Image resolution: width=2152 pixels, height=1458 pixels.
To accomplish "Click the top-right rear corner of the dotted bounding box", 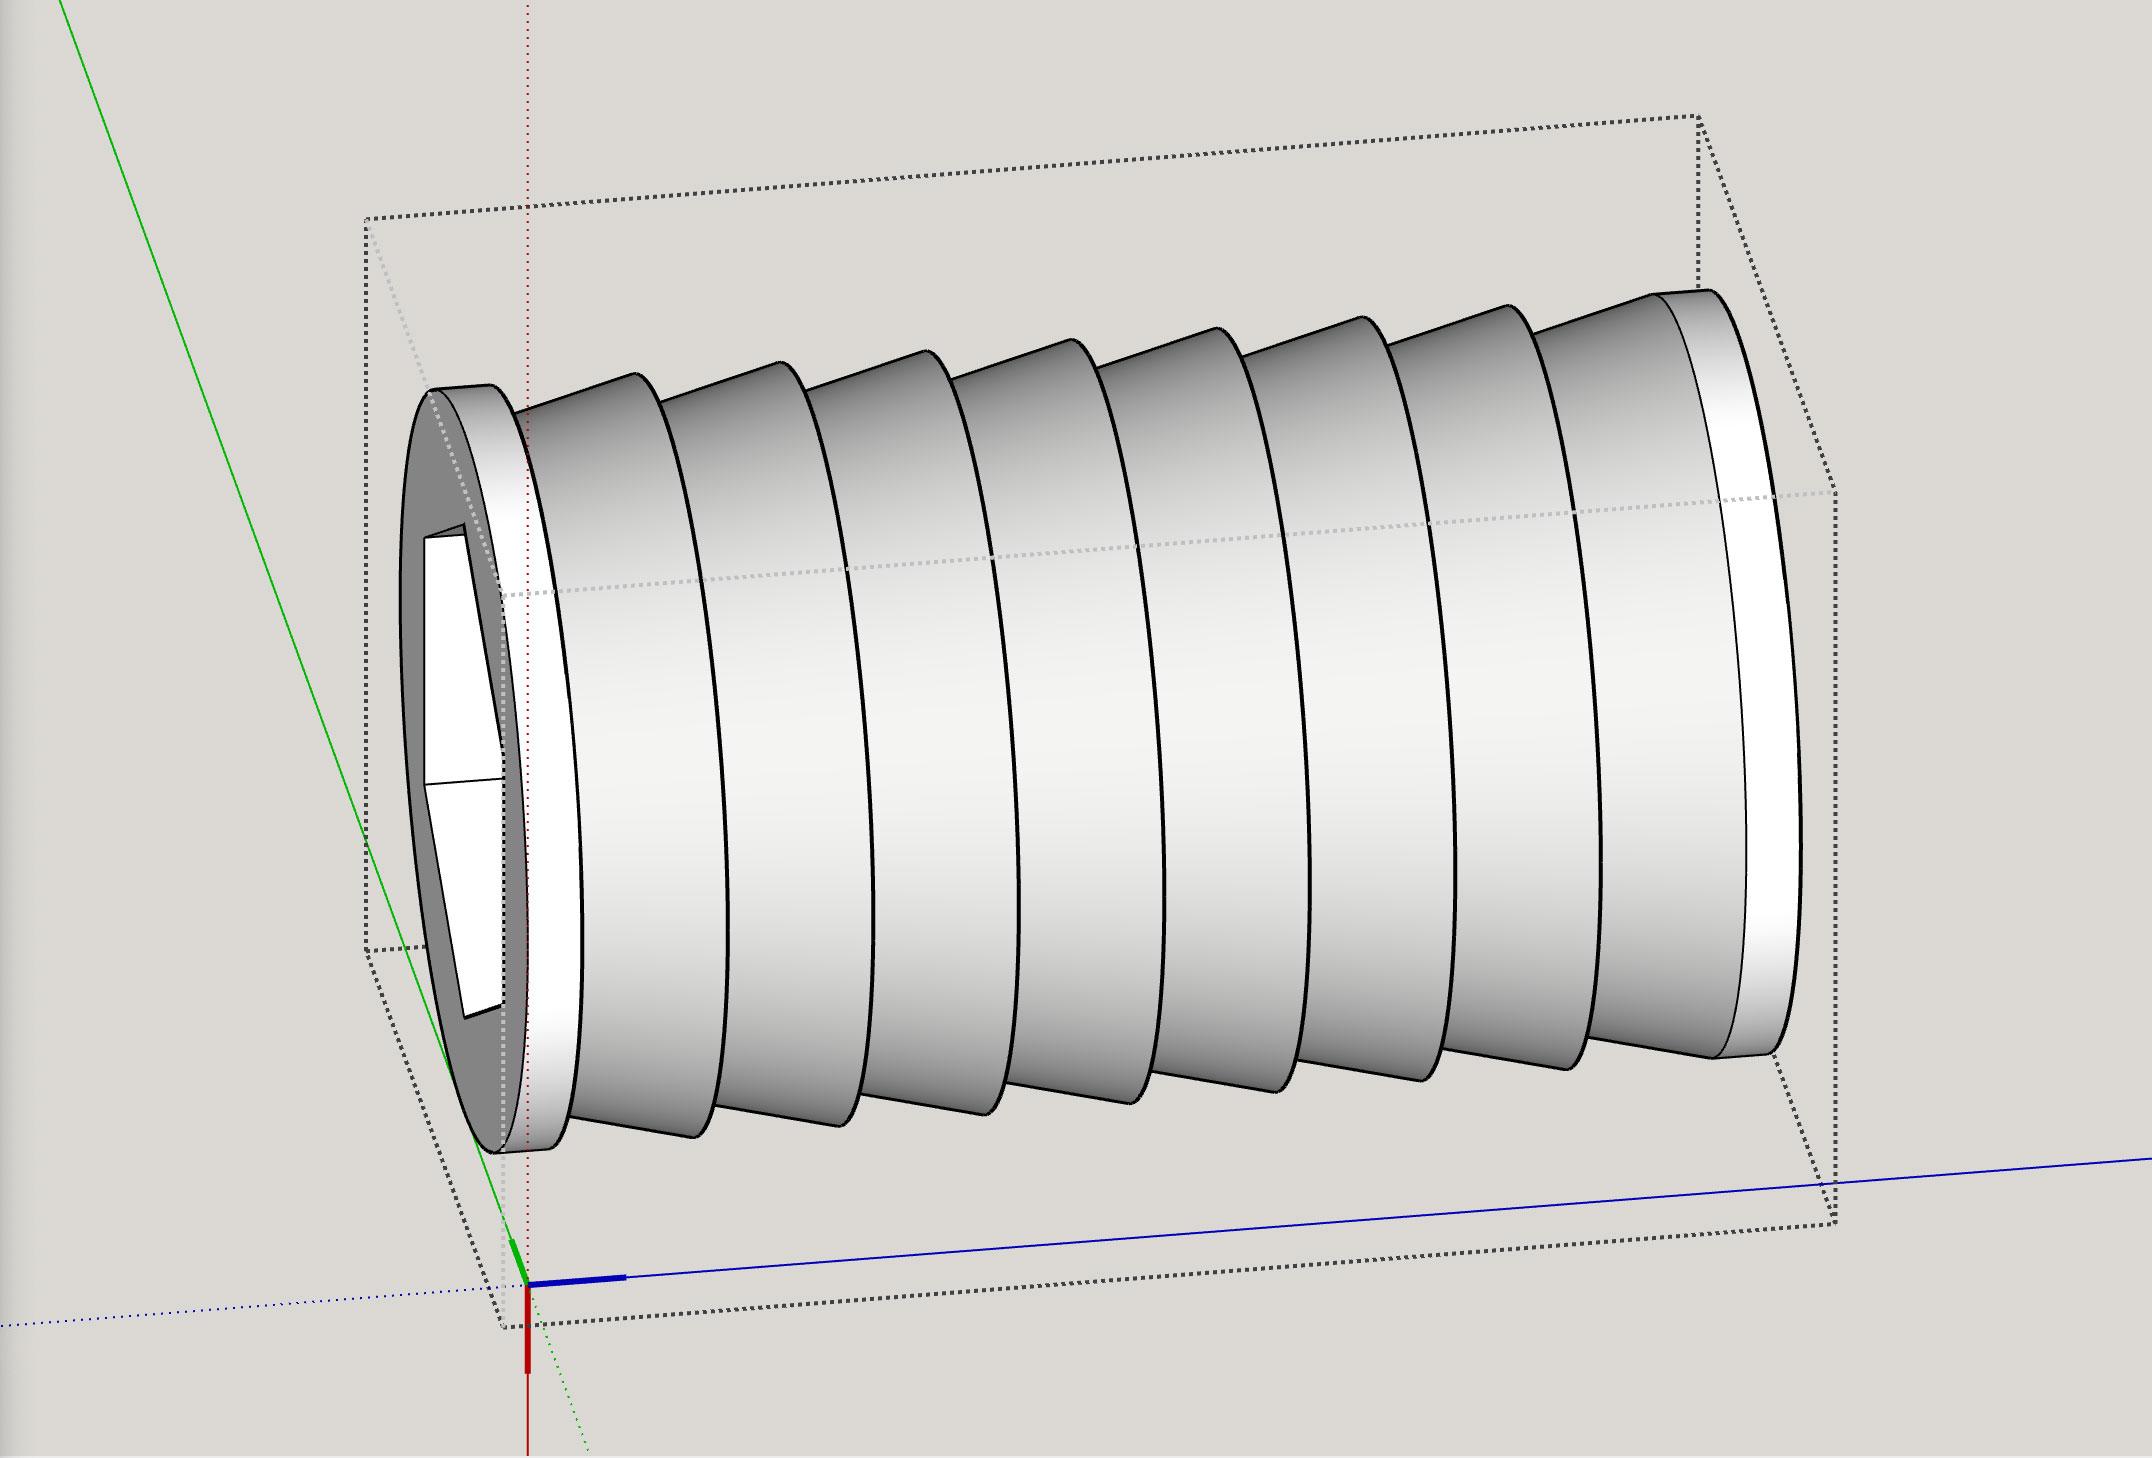I will [x=1697, y=117].
